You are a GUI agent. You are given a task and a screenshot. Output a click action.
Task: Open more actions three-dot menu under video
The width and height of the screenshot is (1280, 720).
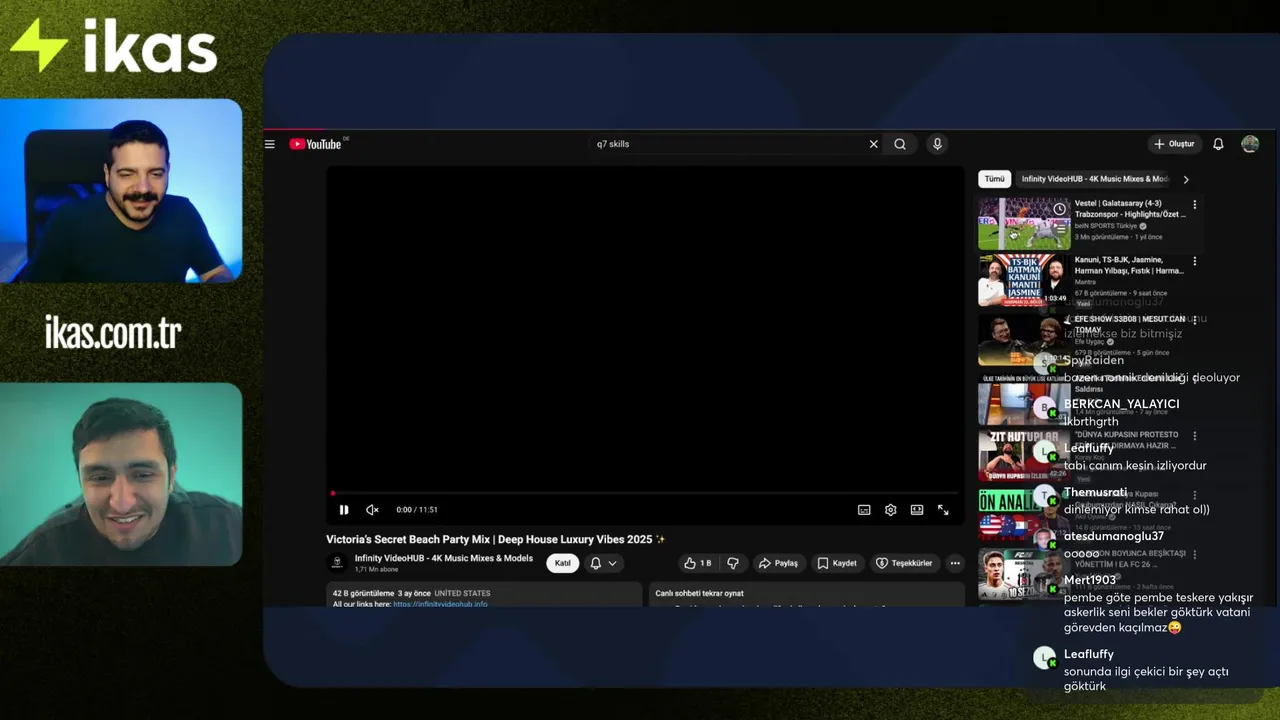point(955,563)
